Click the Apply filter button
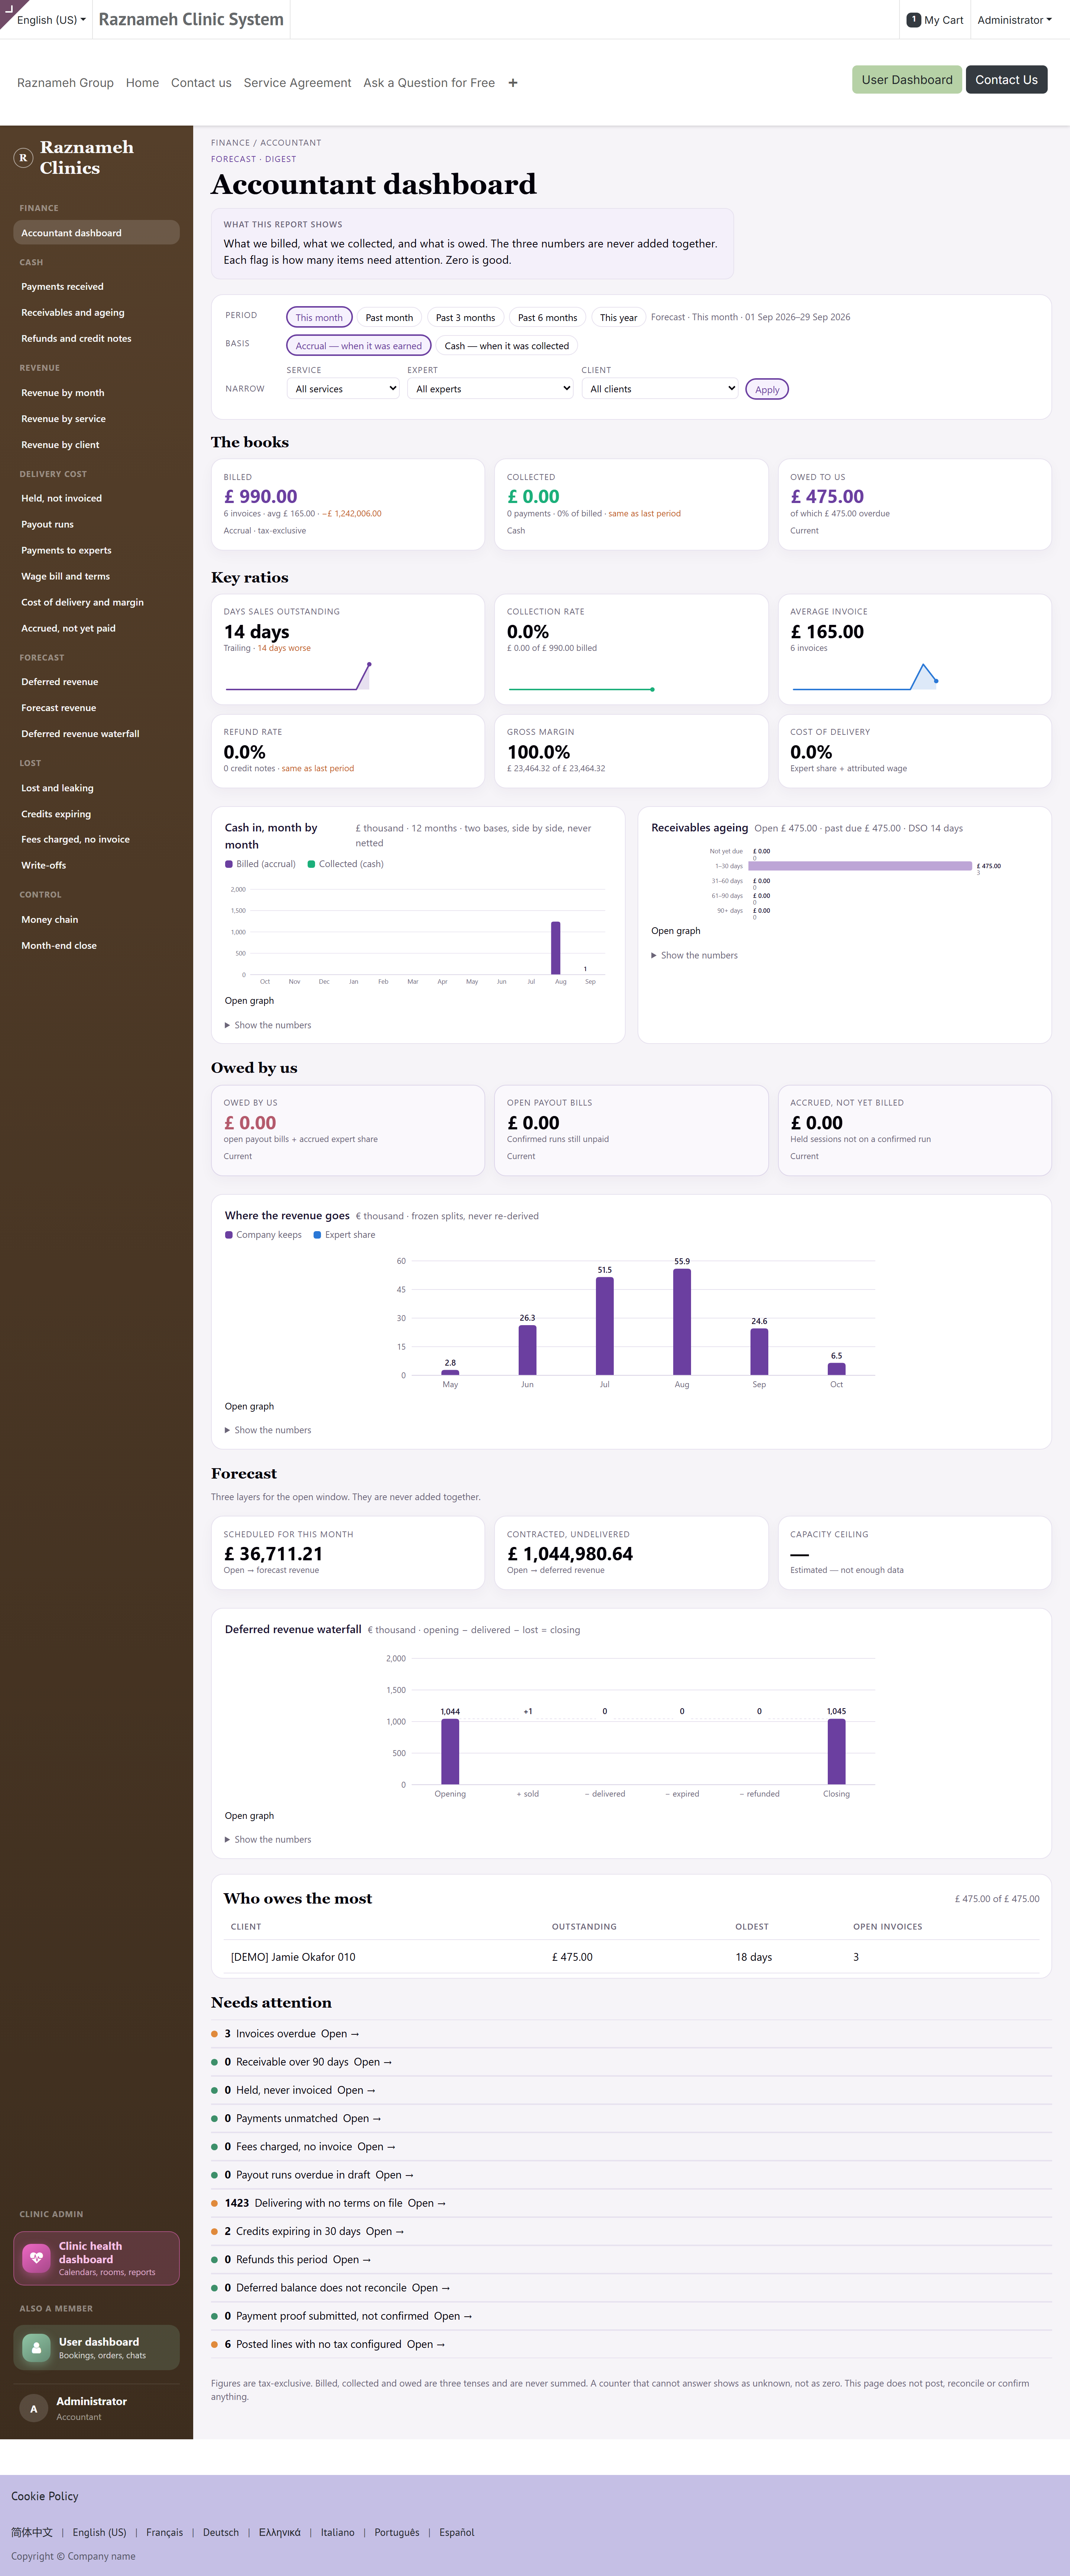The image size is (1070, 2576). coord(767,389)
